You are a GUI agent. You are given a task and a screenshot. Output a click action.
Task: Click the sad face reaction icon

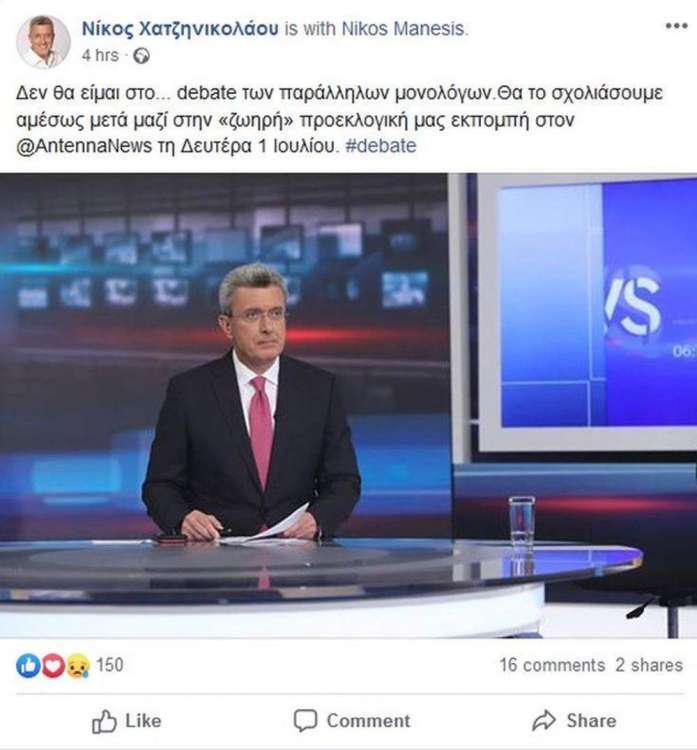click(78, 665)
